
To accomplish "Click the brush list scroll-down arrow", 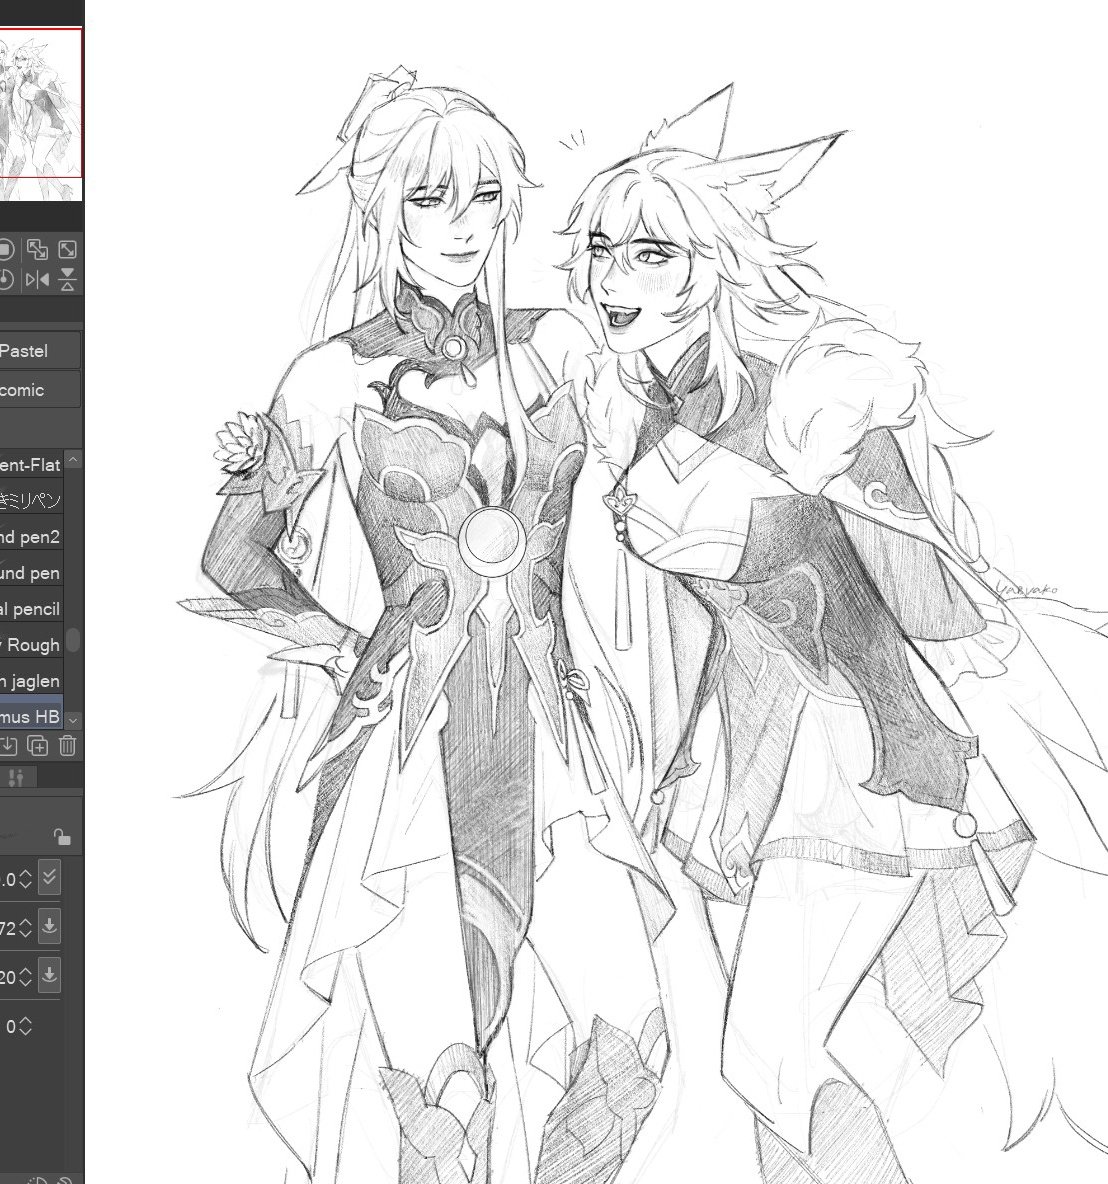I will tap(73, 721).
